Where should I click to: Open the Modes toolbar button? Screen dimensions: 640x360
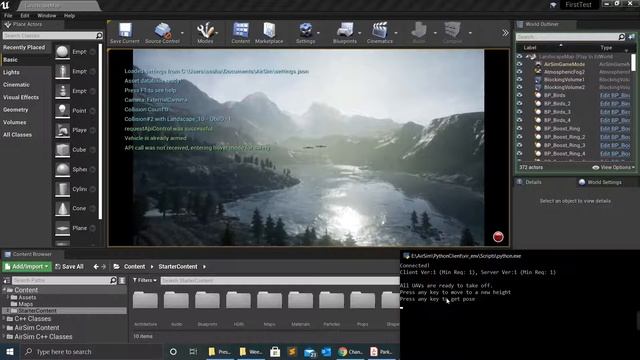point(205,33)
